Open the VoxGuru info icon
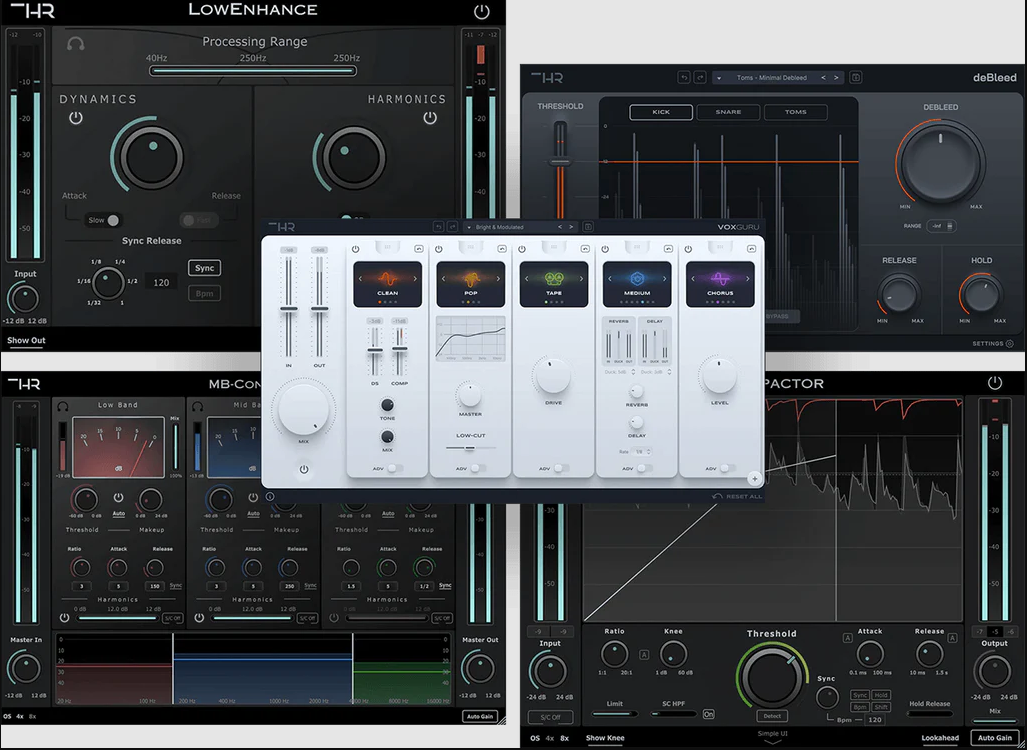The image size is (1027, 750). click(x=270, y=497)
